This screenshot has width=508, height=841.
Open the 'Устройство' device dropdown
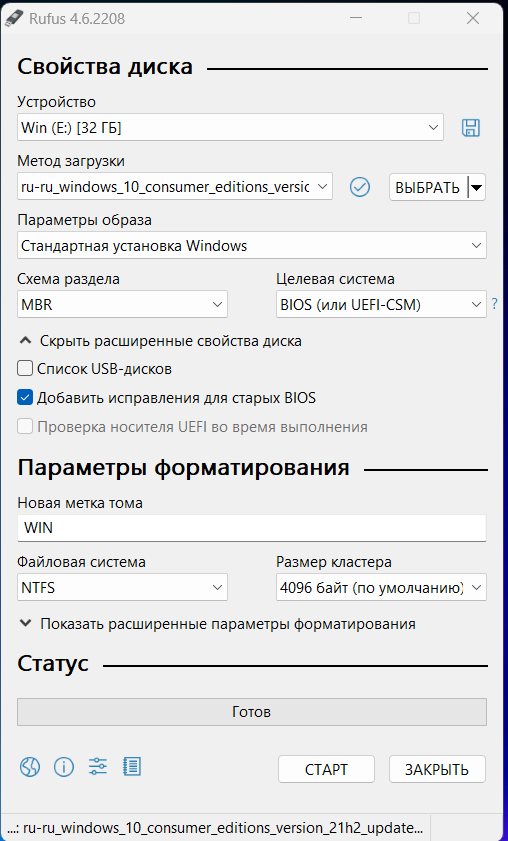(x=230, y=127)
